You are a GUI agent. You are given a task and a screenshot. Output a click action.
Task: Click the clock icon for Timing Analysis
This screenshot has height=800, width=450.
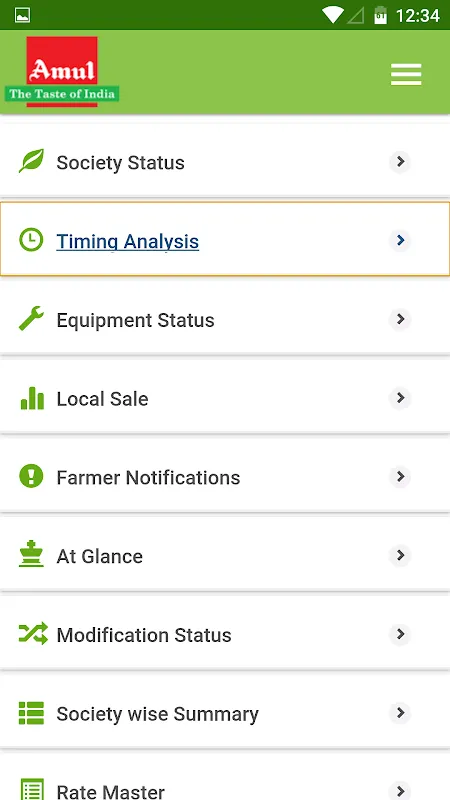[31, 240]
